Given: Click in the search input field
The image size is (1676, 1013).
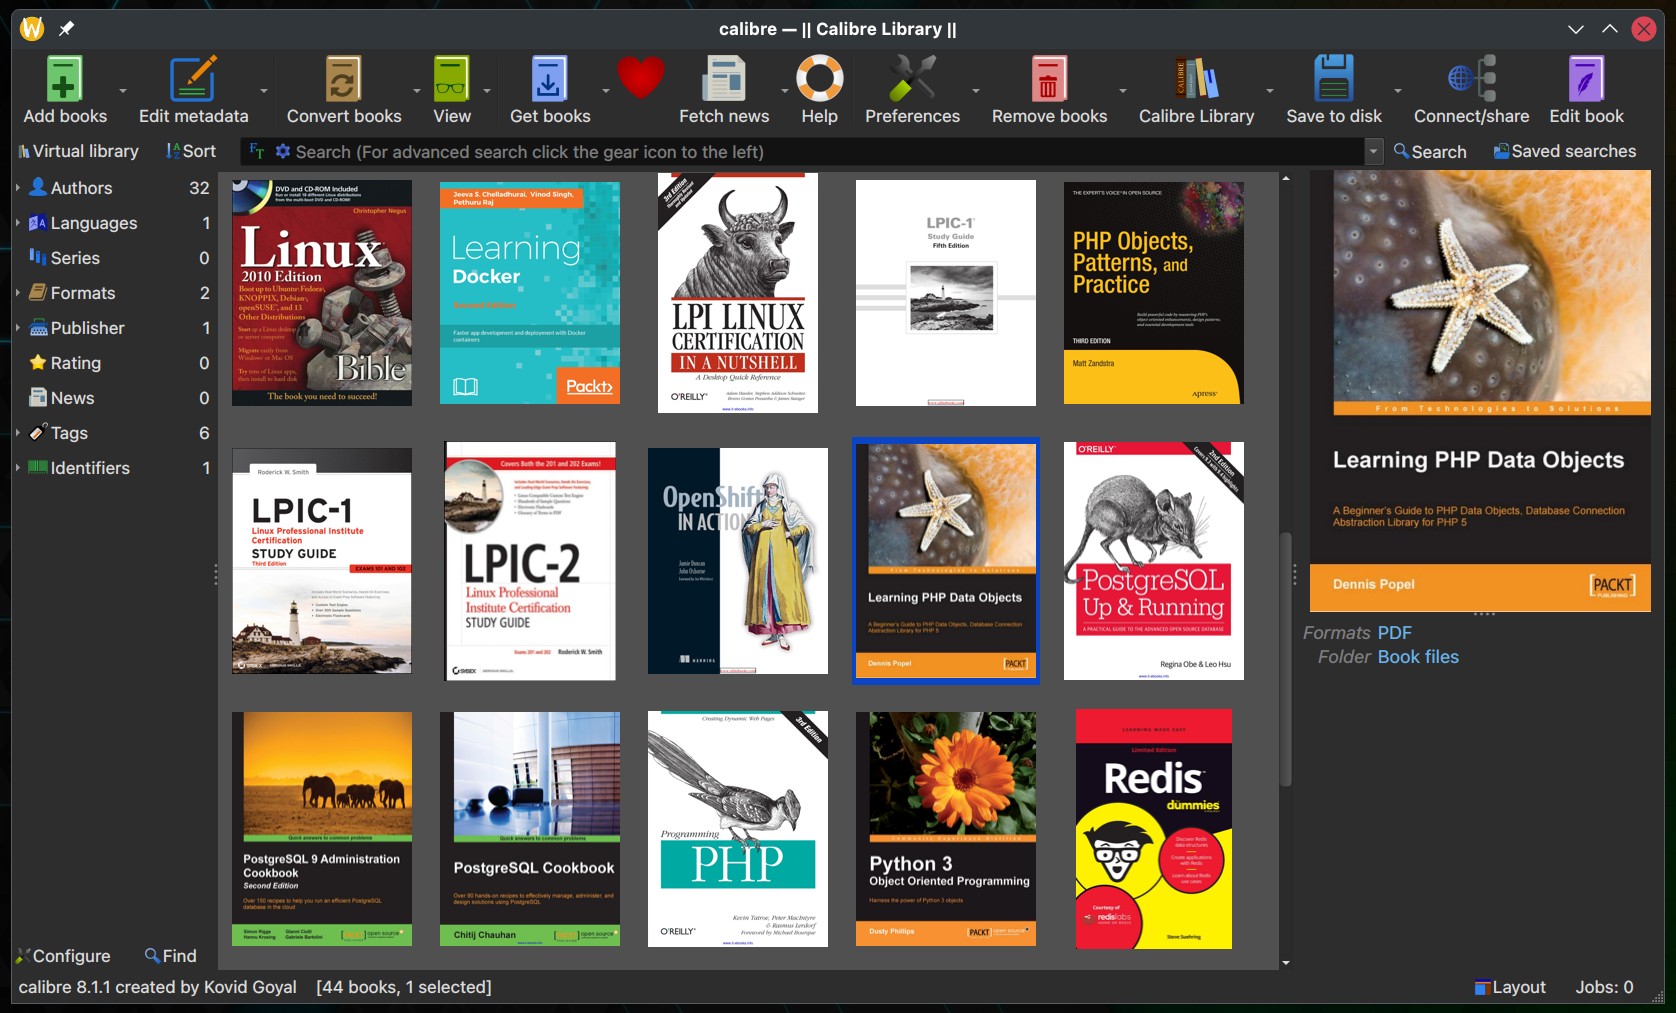Looking at the screenshot, I should point(828,152).
